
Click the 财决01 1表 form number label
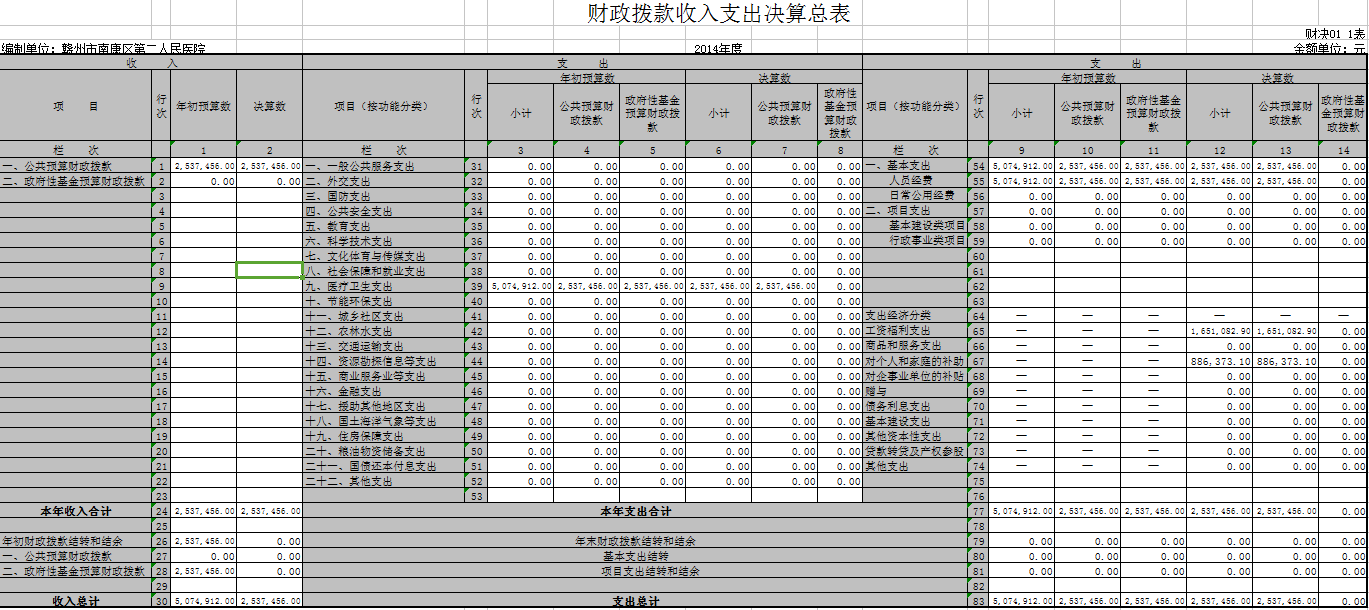tap(1335, 35)
